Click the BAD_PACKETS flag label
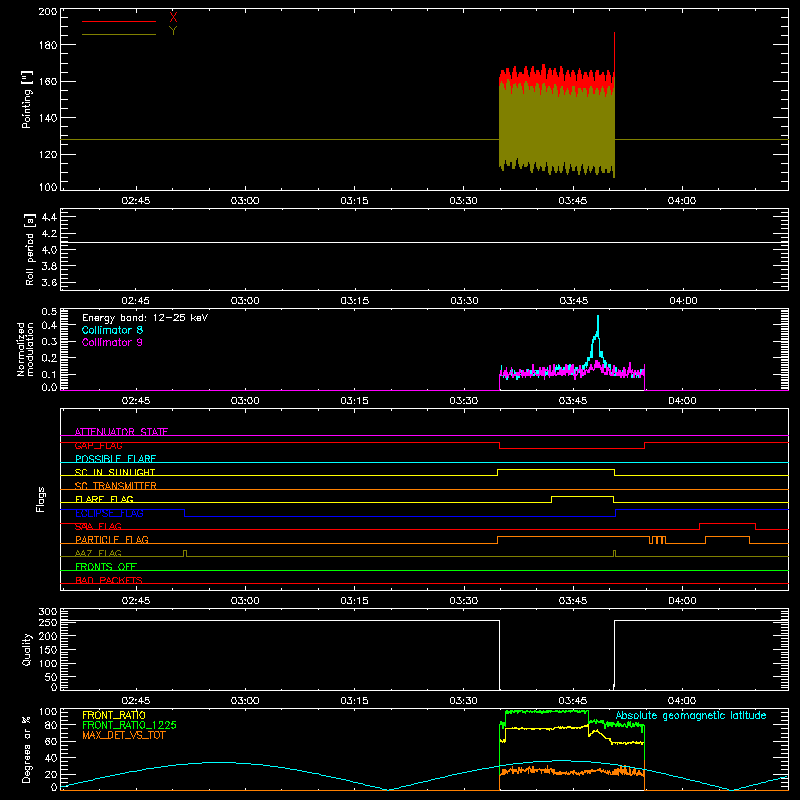 [x=109, y=580]
